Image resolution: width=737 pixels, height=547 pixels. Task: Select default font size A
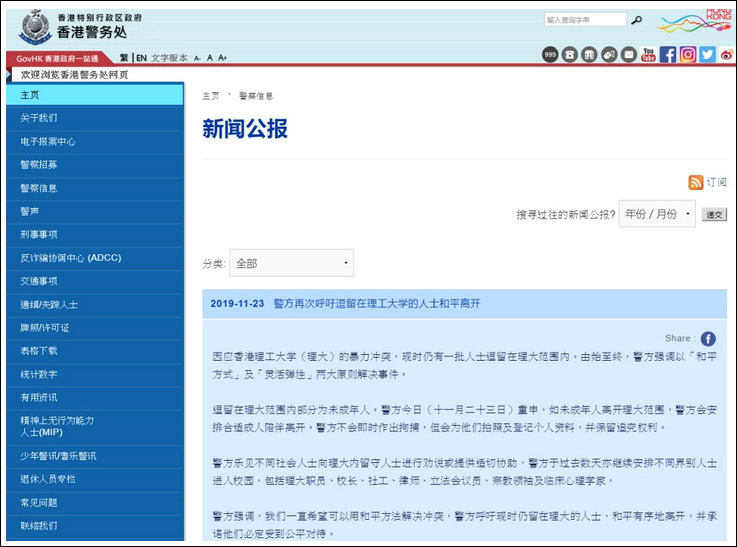coord(210,58)
